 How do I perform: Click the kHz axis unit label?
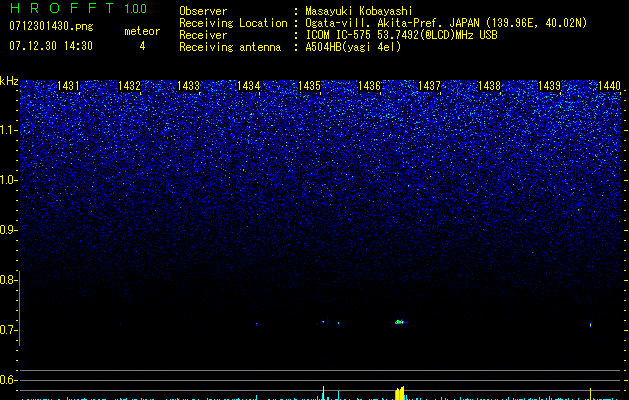(9, 81)
